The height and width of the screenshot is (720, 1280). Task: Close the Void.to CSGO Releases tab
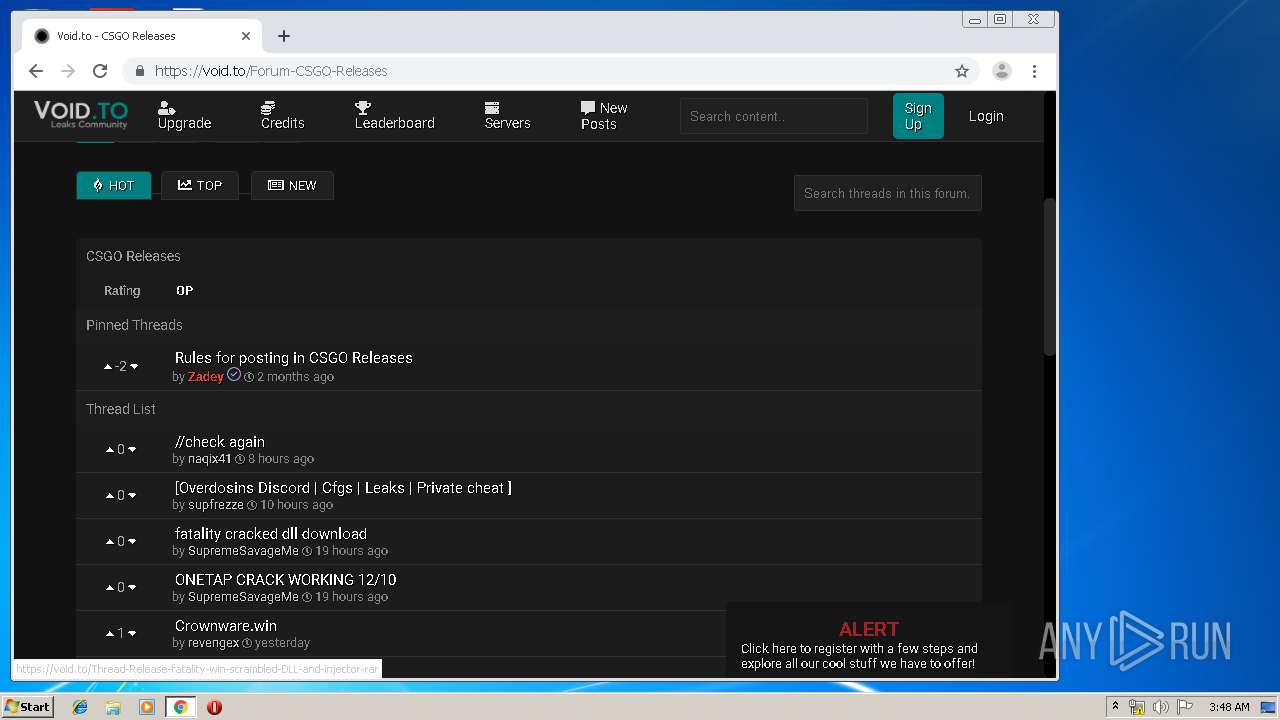pyautogui.click(x=246, y=36)
